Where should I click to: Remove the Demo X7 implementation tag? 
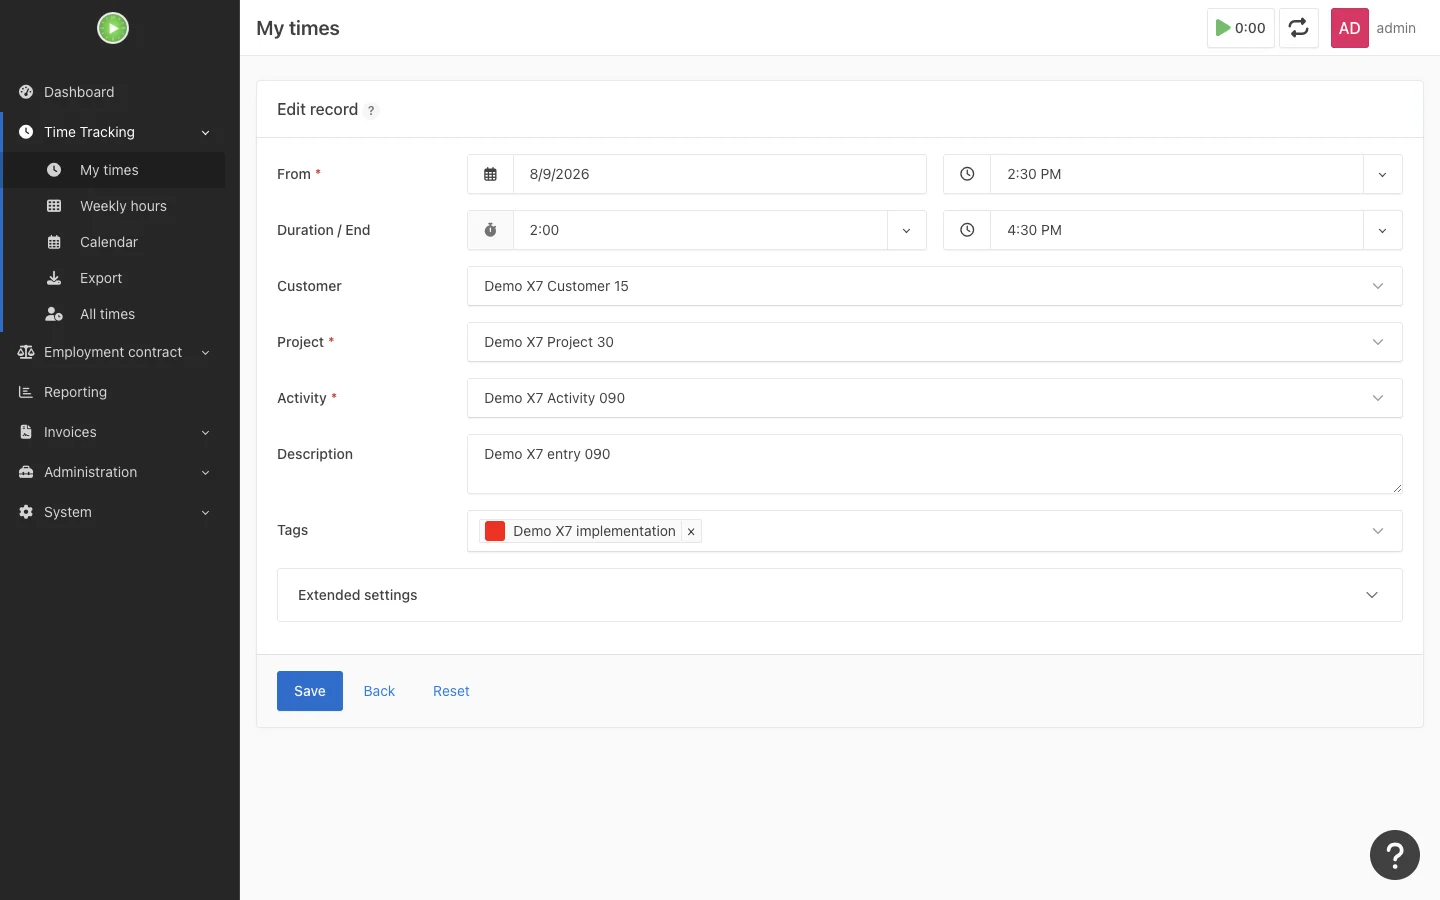coord(691,531)
